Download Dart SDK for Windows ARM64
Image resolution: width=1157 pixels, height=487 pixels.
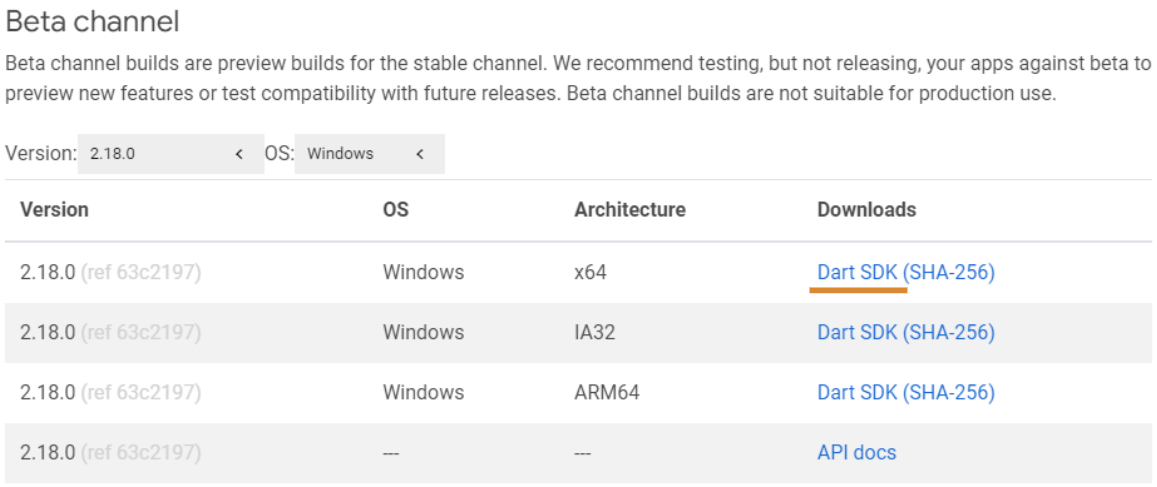[857, 393]
